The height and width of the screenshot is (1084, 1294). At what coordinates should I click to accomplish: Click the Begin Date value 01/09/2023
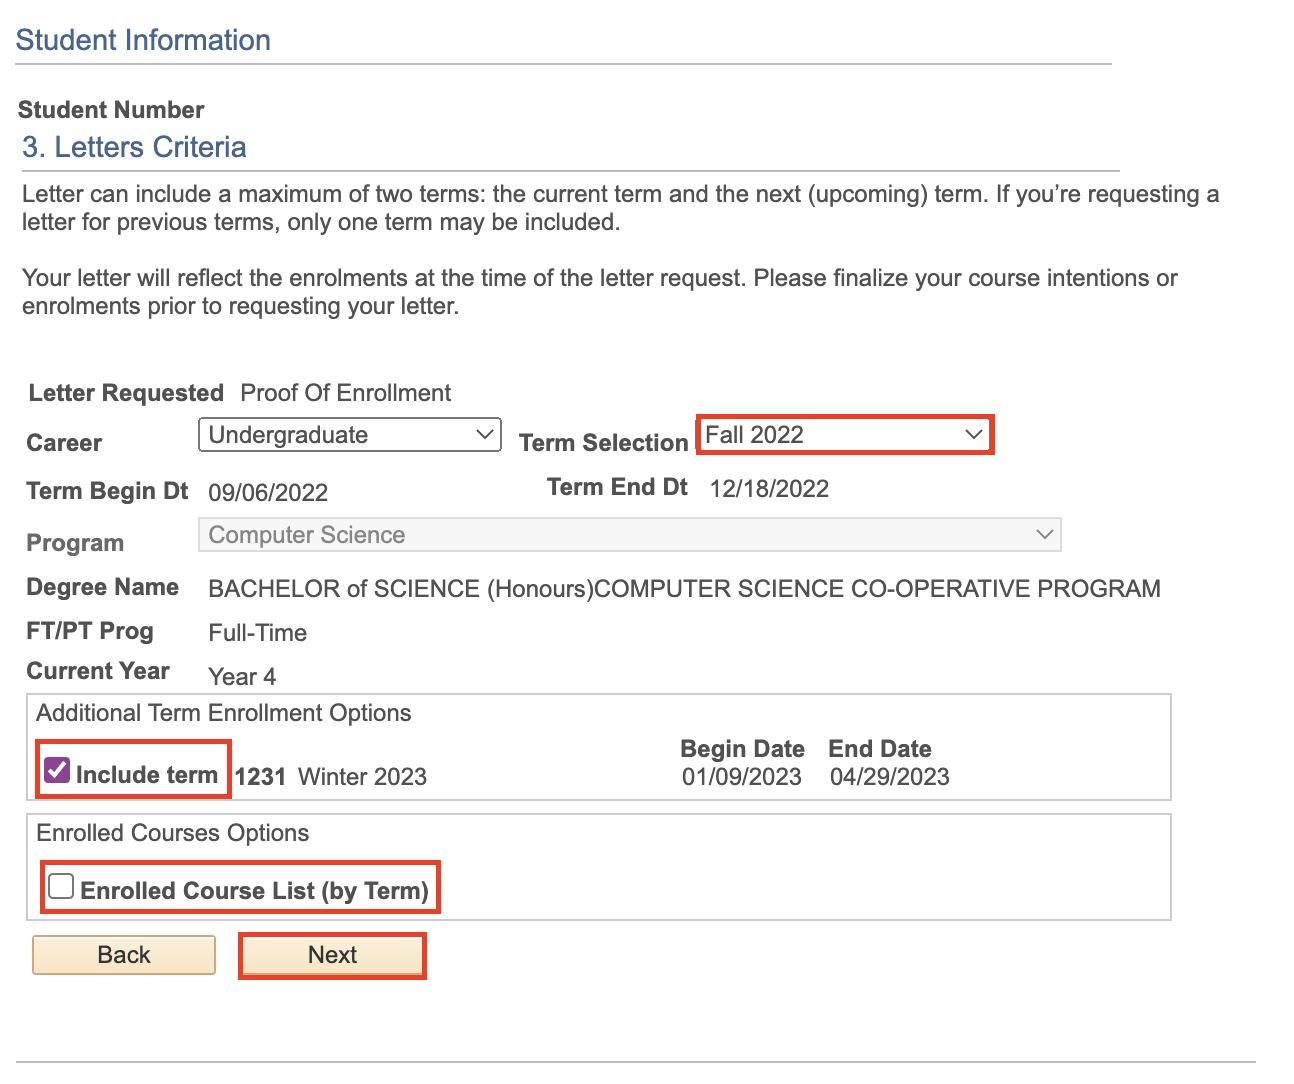coord(742,777)
